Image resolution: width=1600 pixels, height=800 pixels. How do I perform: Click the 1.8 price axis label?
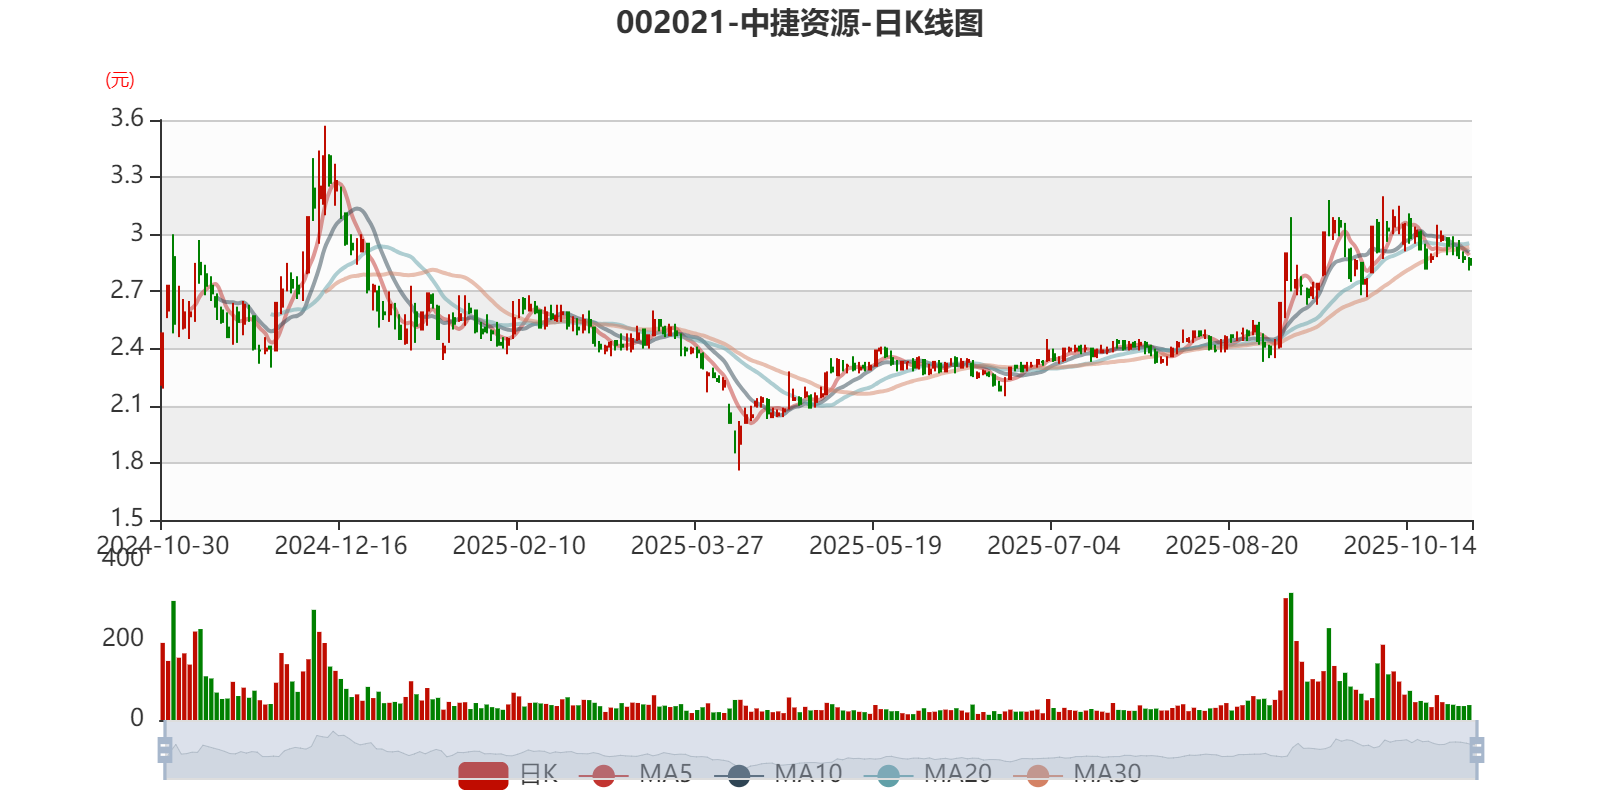coord(127,462)
